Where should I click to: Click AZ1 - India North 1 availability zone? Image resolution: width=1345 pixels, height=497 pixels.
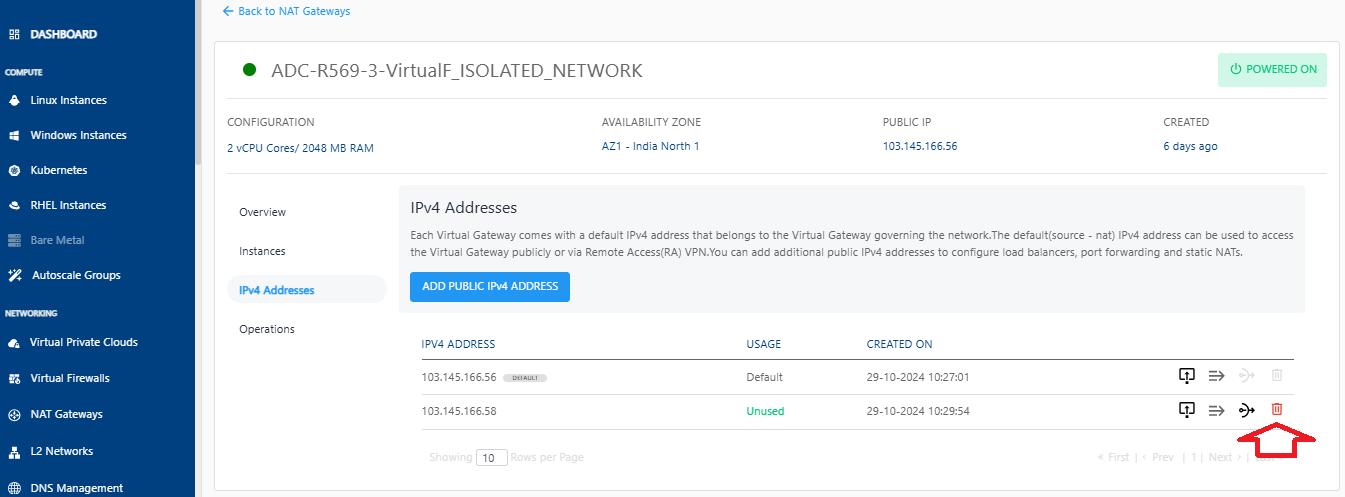click(x=650, y=146)
